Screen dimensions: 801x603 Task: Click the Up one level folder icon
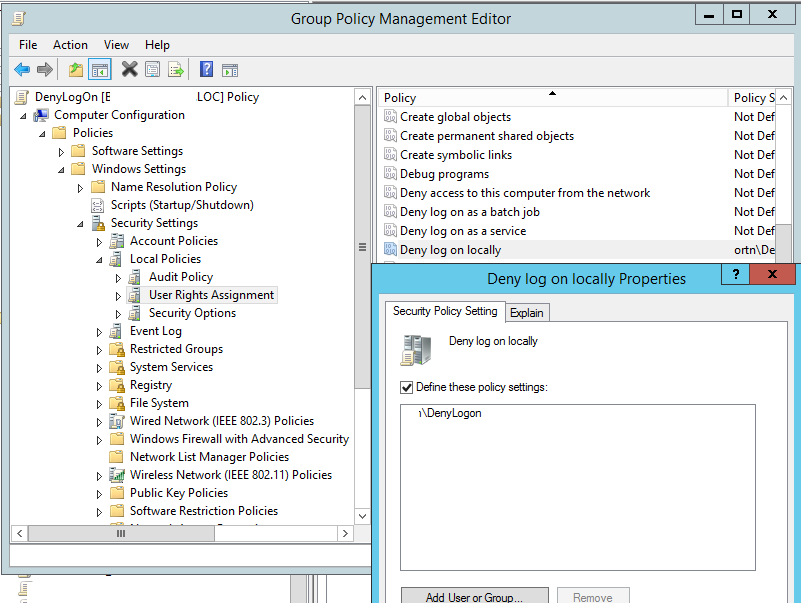(x=76, y=69)
